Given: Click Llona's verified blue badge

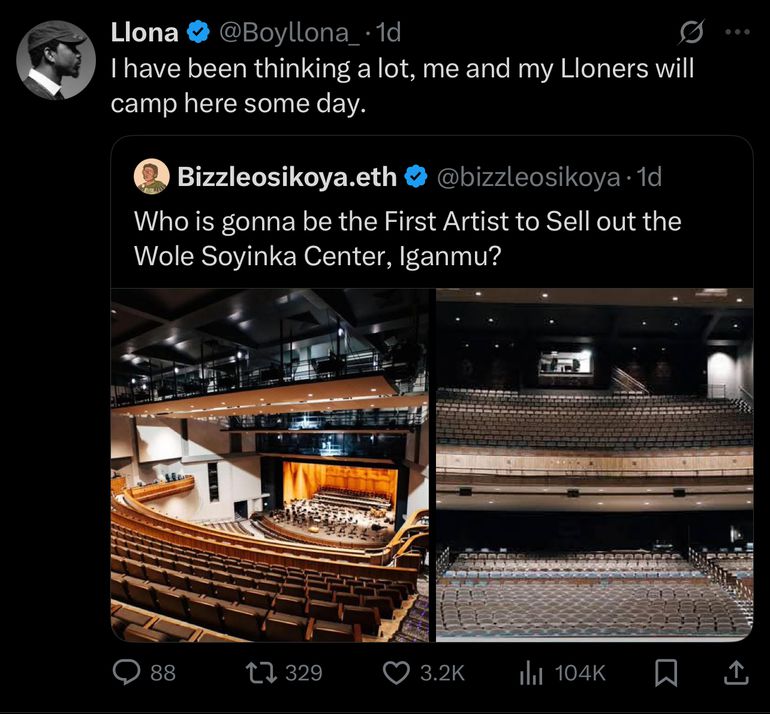Looking at the screenshot, I should [199, 33].
